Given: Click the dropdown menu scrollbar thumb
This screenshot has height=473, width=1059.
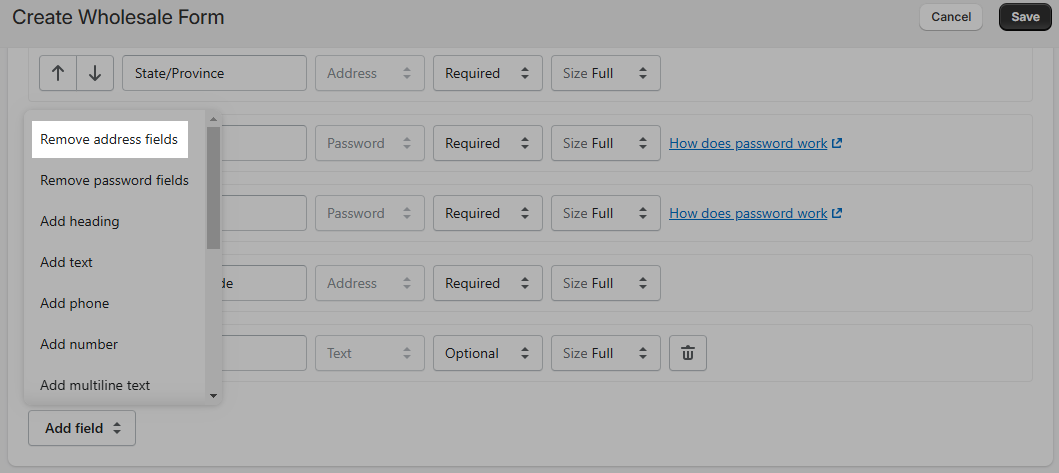Looking at the screenshot, I should (x=213, y=188).
